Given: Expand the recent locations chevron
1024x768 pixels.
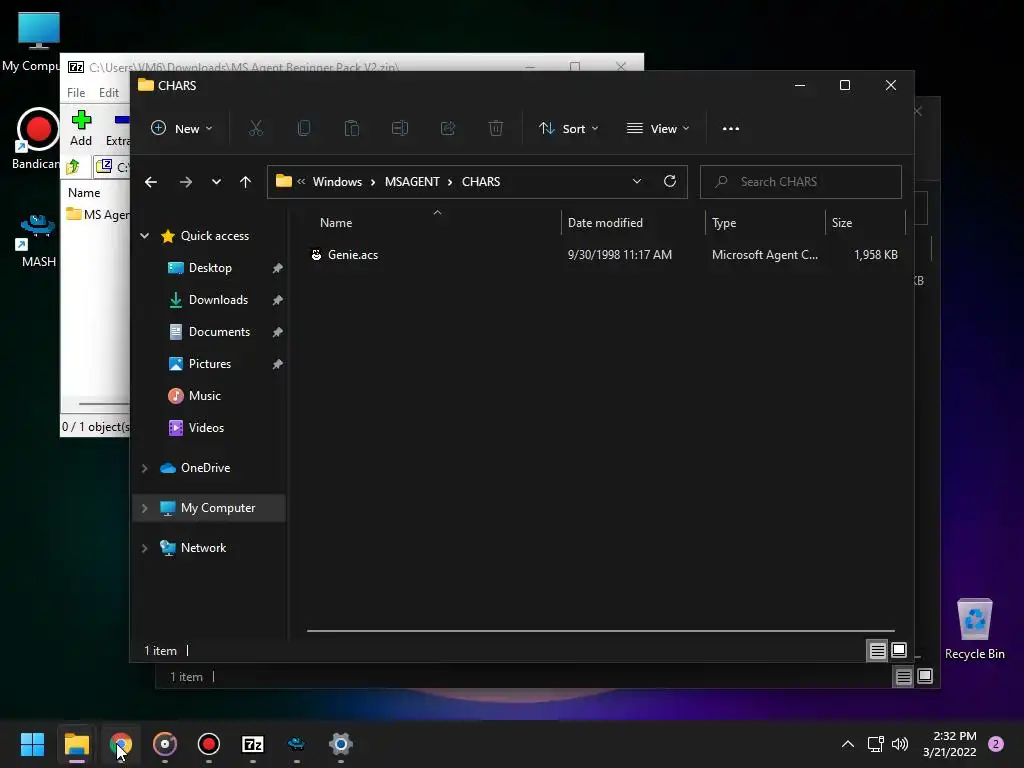Looking at the screenshot, I should pyautogui.click(x=216, y=182).
